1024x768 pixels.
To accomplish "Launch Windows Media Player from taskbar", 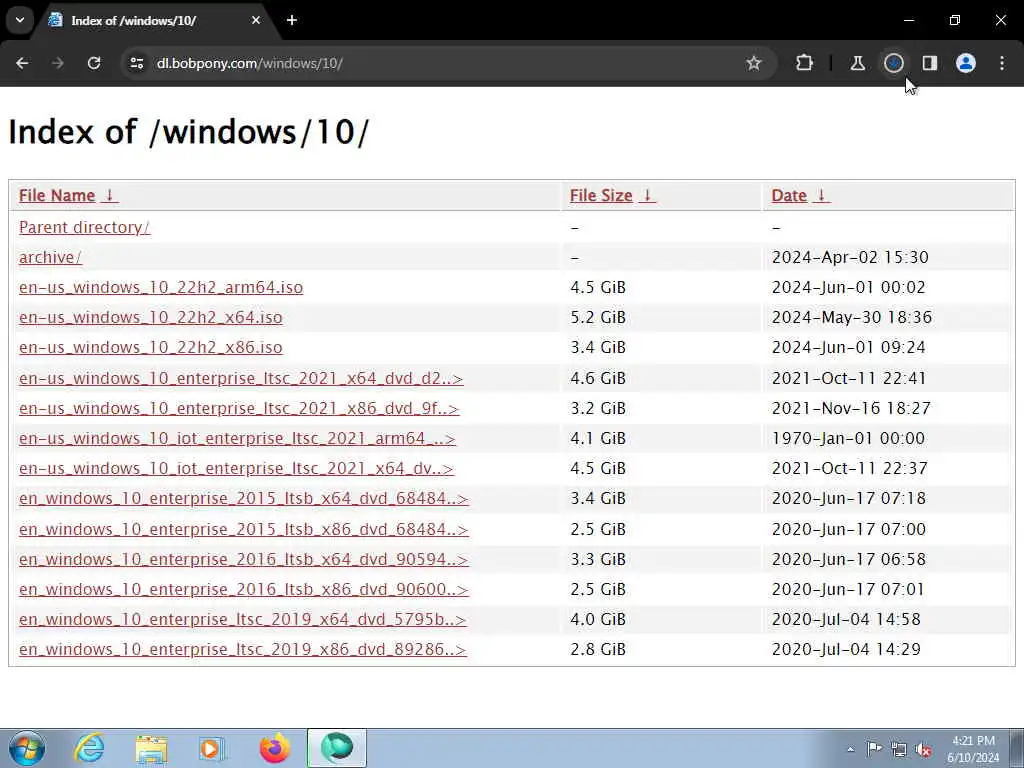I will (212, 748).
